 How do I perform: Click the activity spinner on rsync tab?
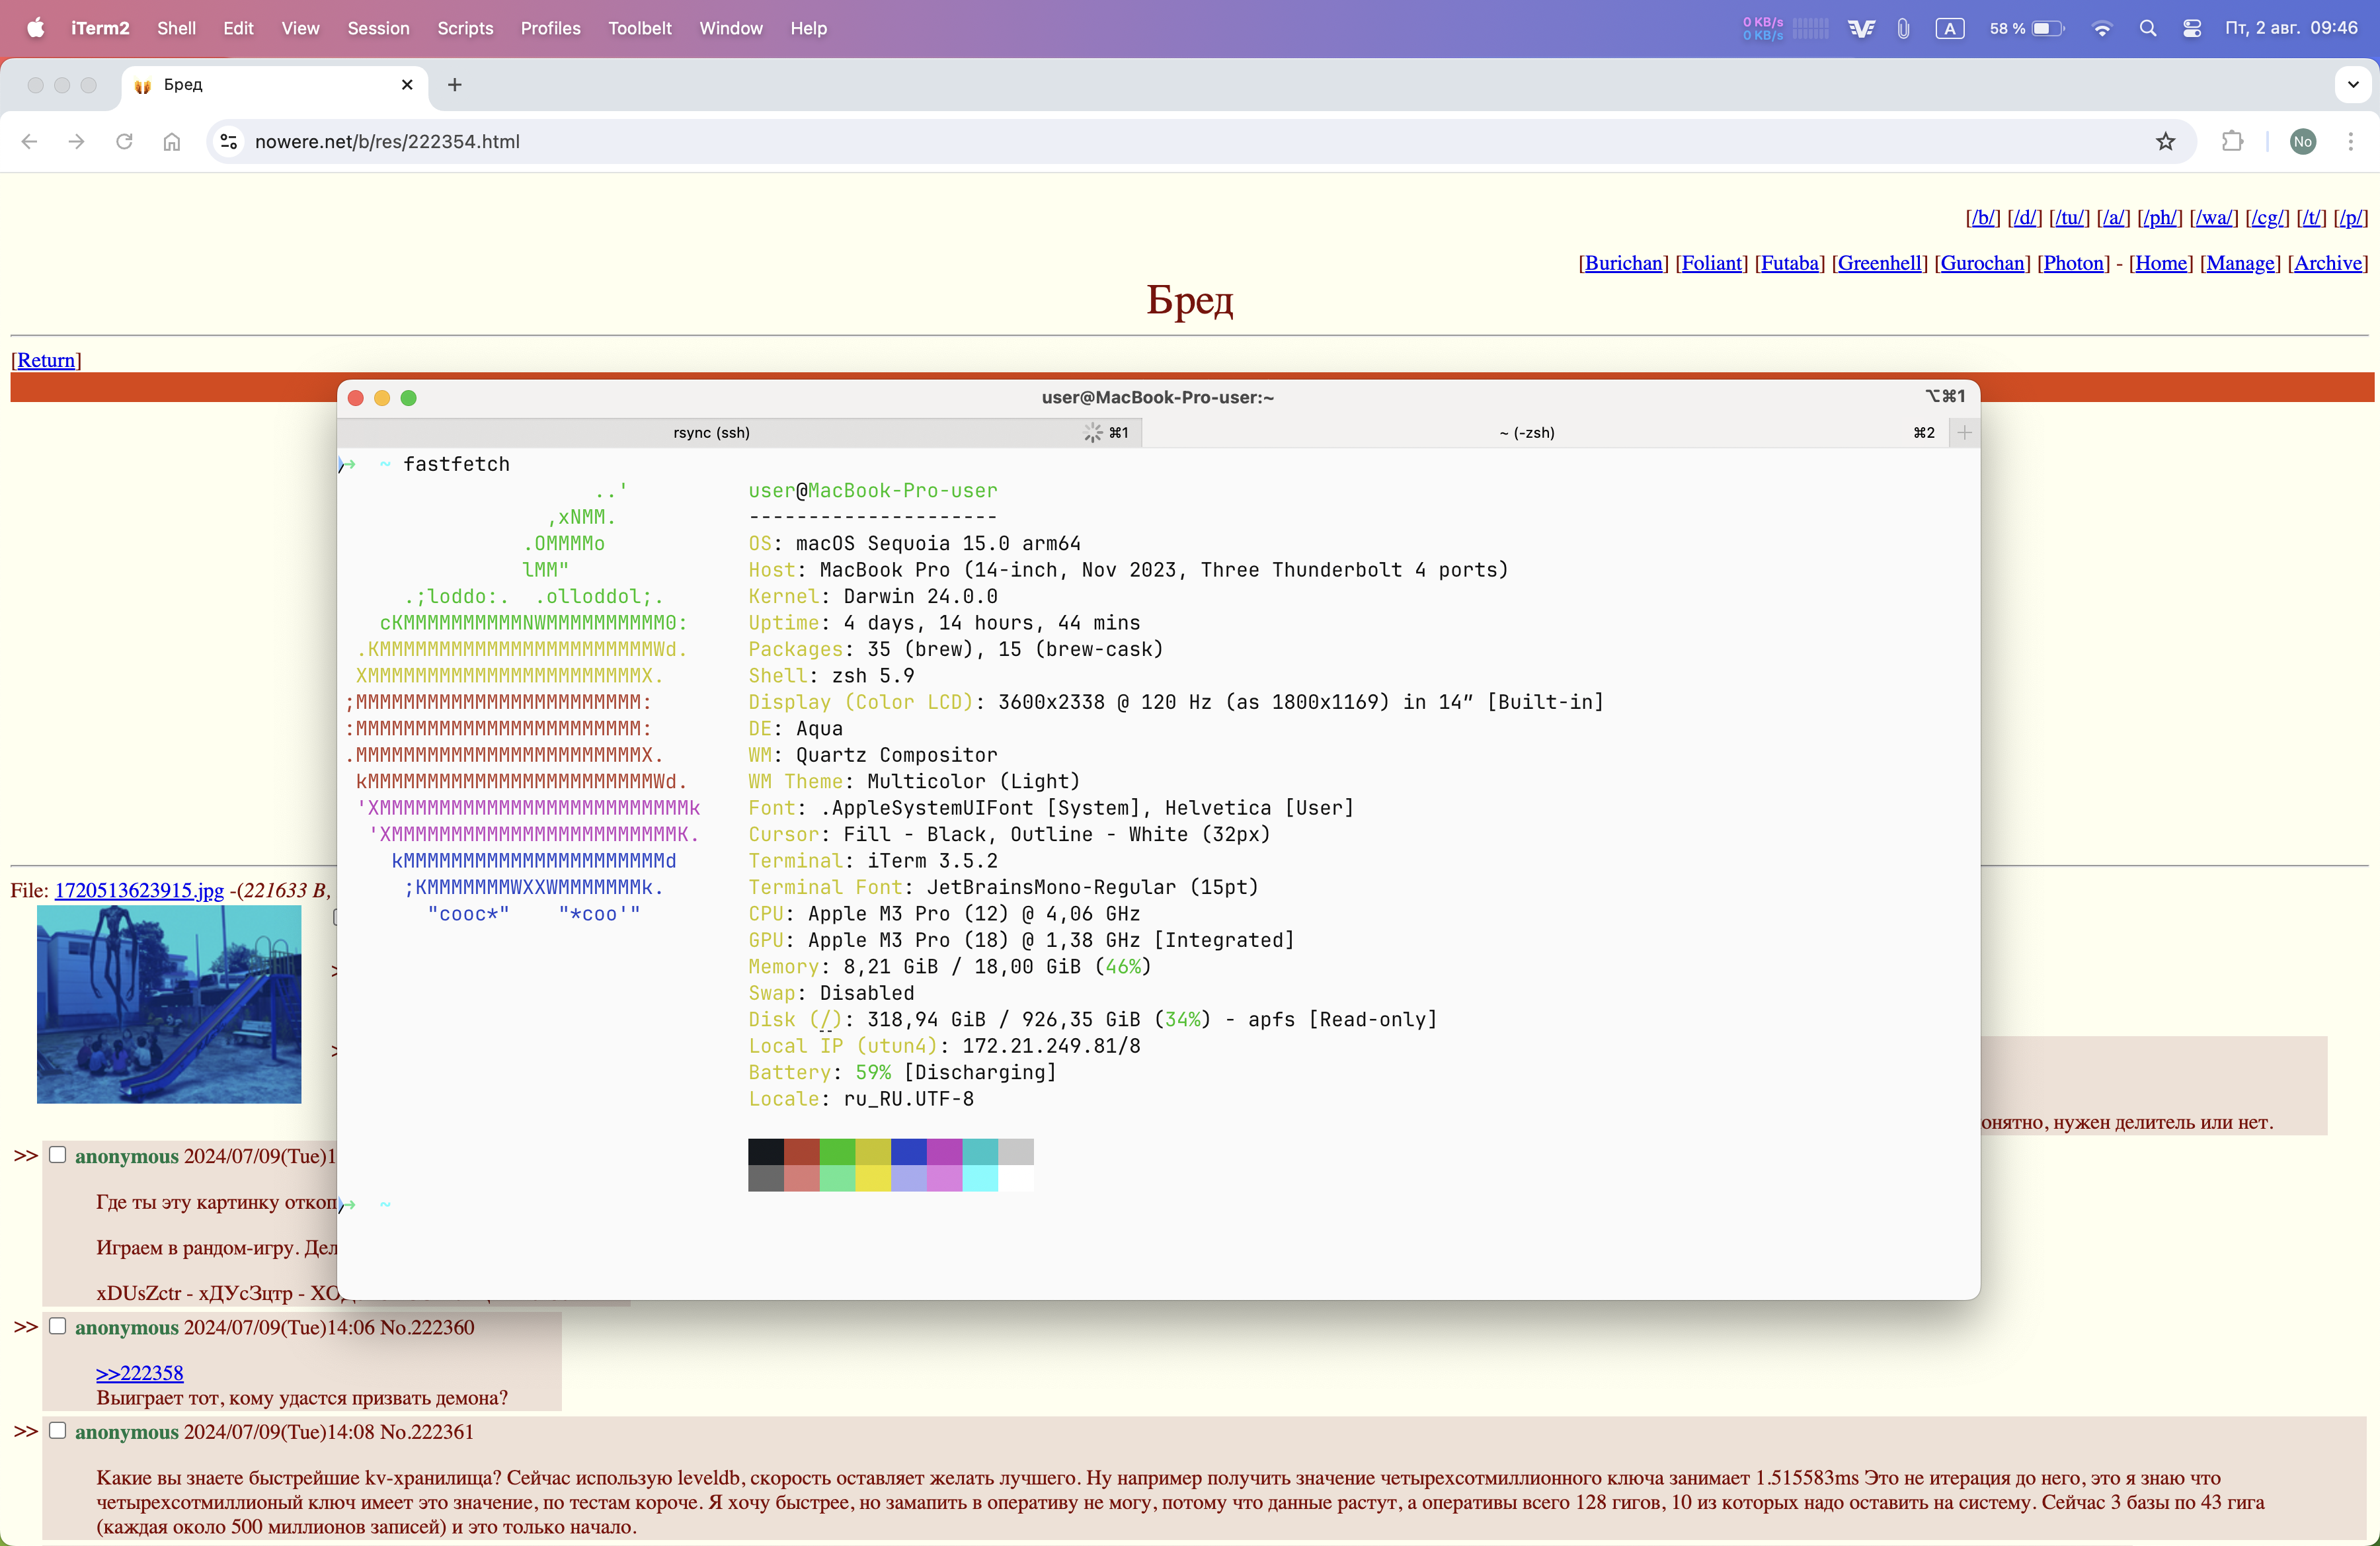[x=1092, y=433]
